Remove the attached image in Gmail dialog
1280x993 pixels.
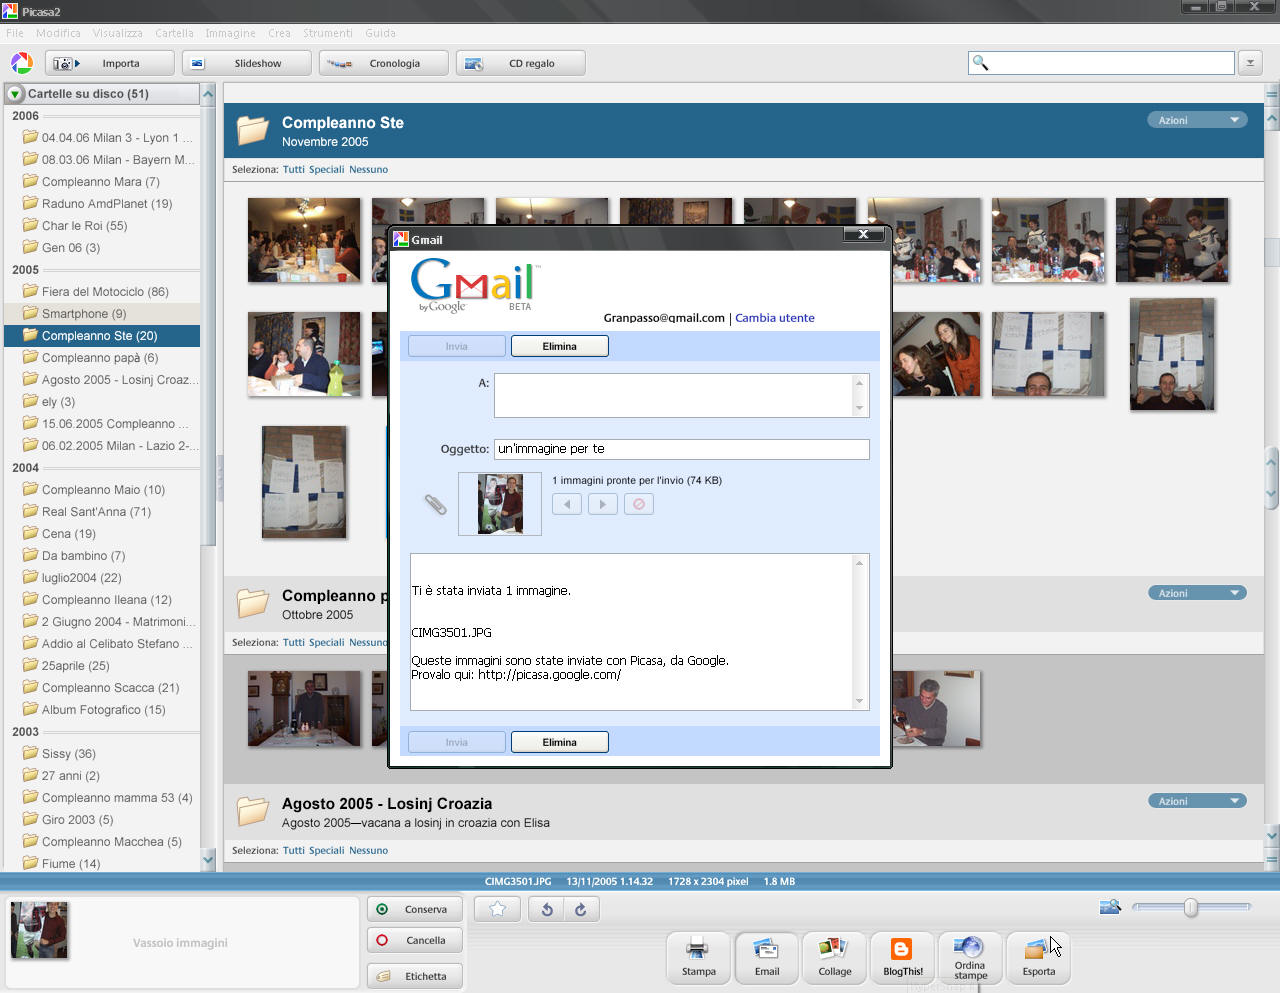click(639, 504)
